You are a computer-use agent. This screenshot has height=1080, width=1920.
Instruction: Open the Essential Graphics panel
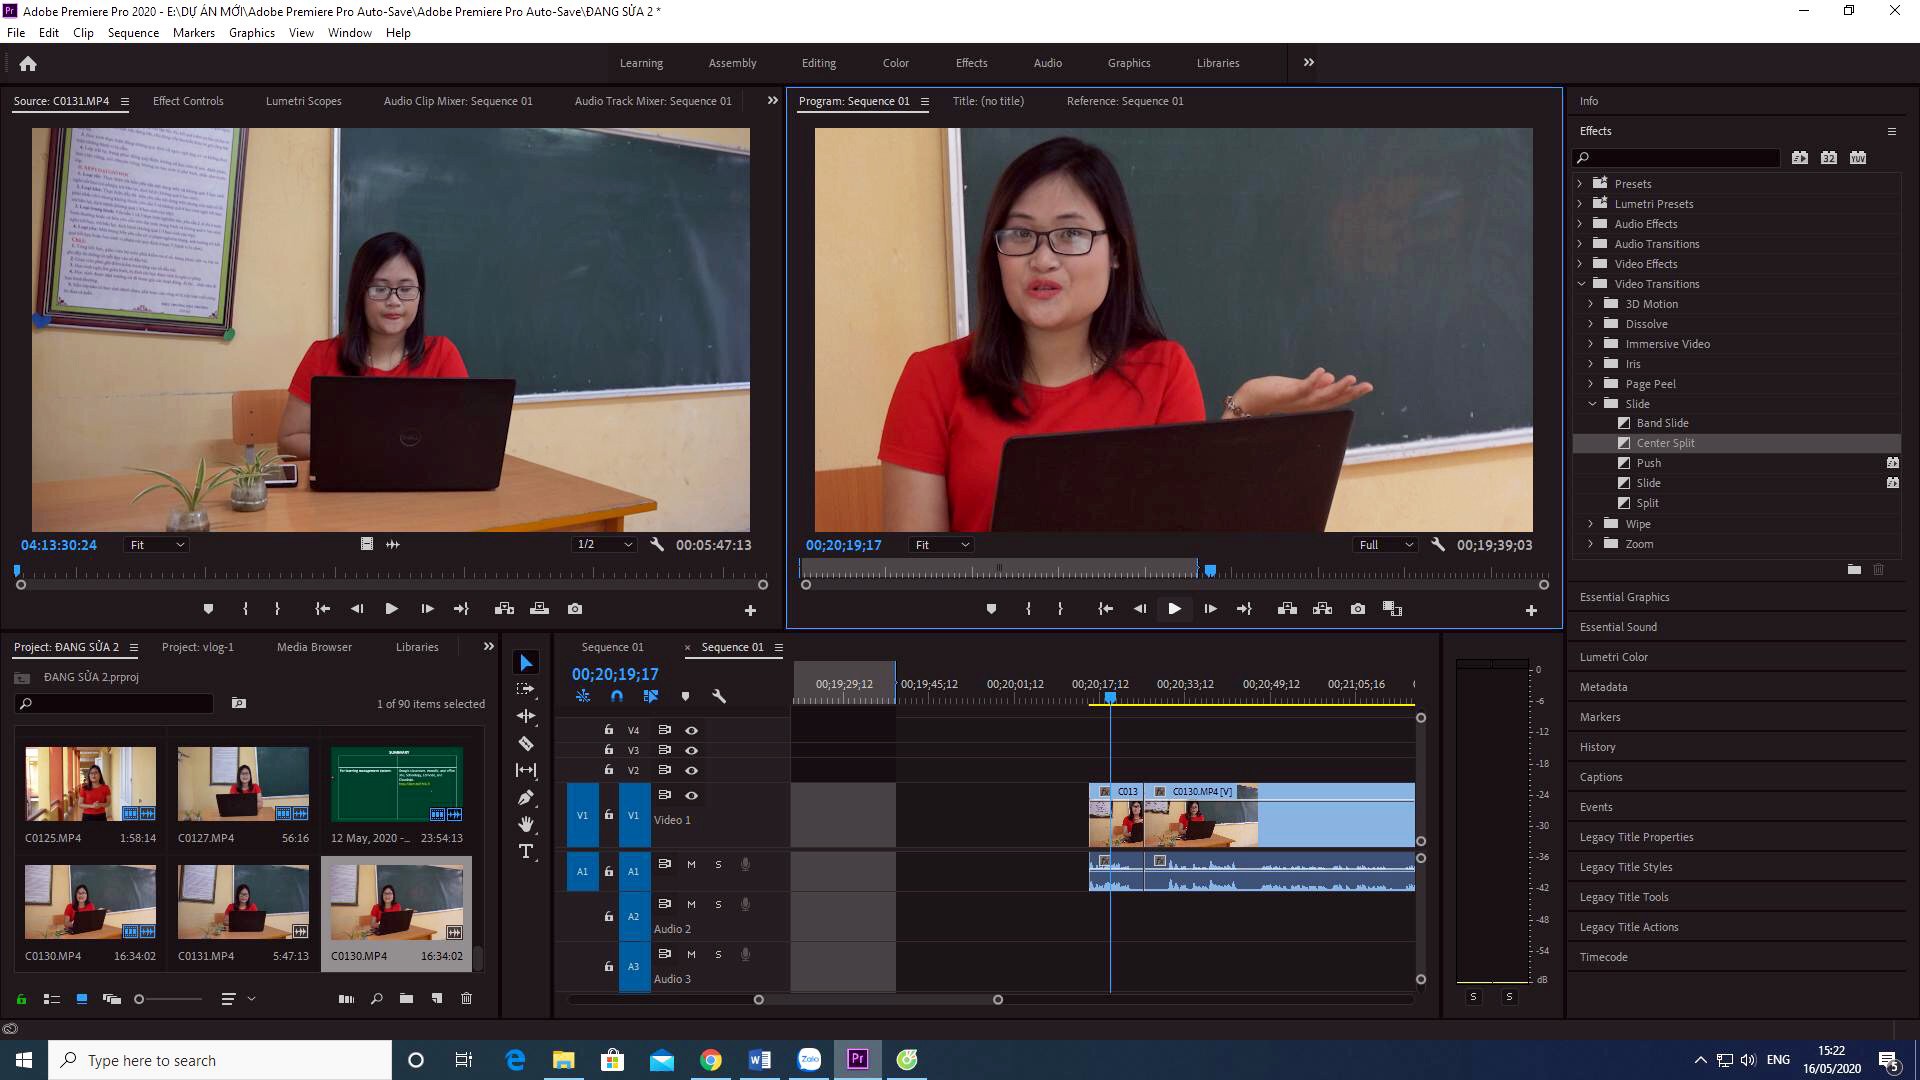pos(1624,597)
